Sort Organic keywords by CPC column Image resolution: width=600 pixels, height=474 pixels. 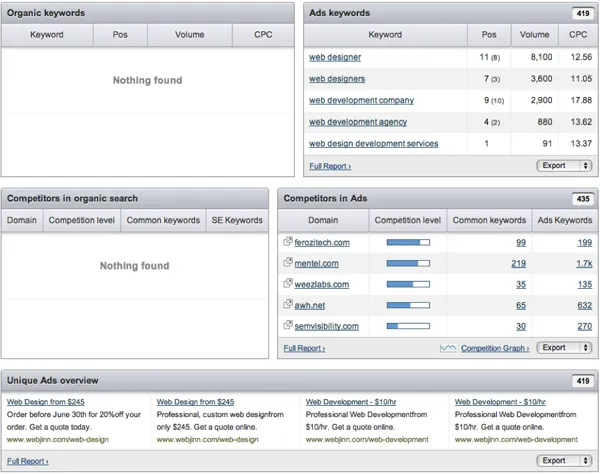[262, 34]
